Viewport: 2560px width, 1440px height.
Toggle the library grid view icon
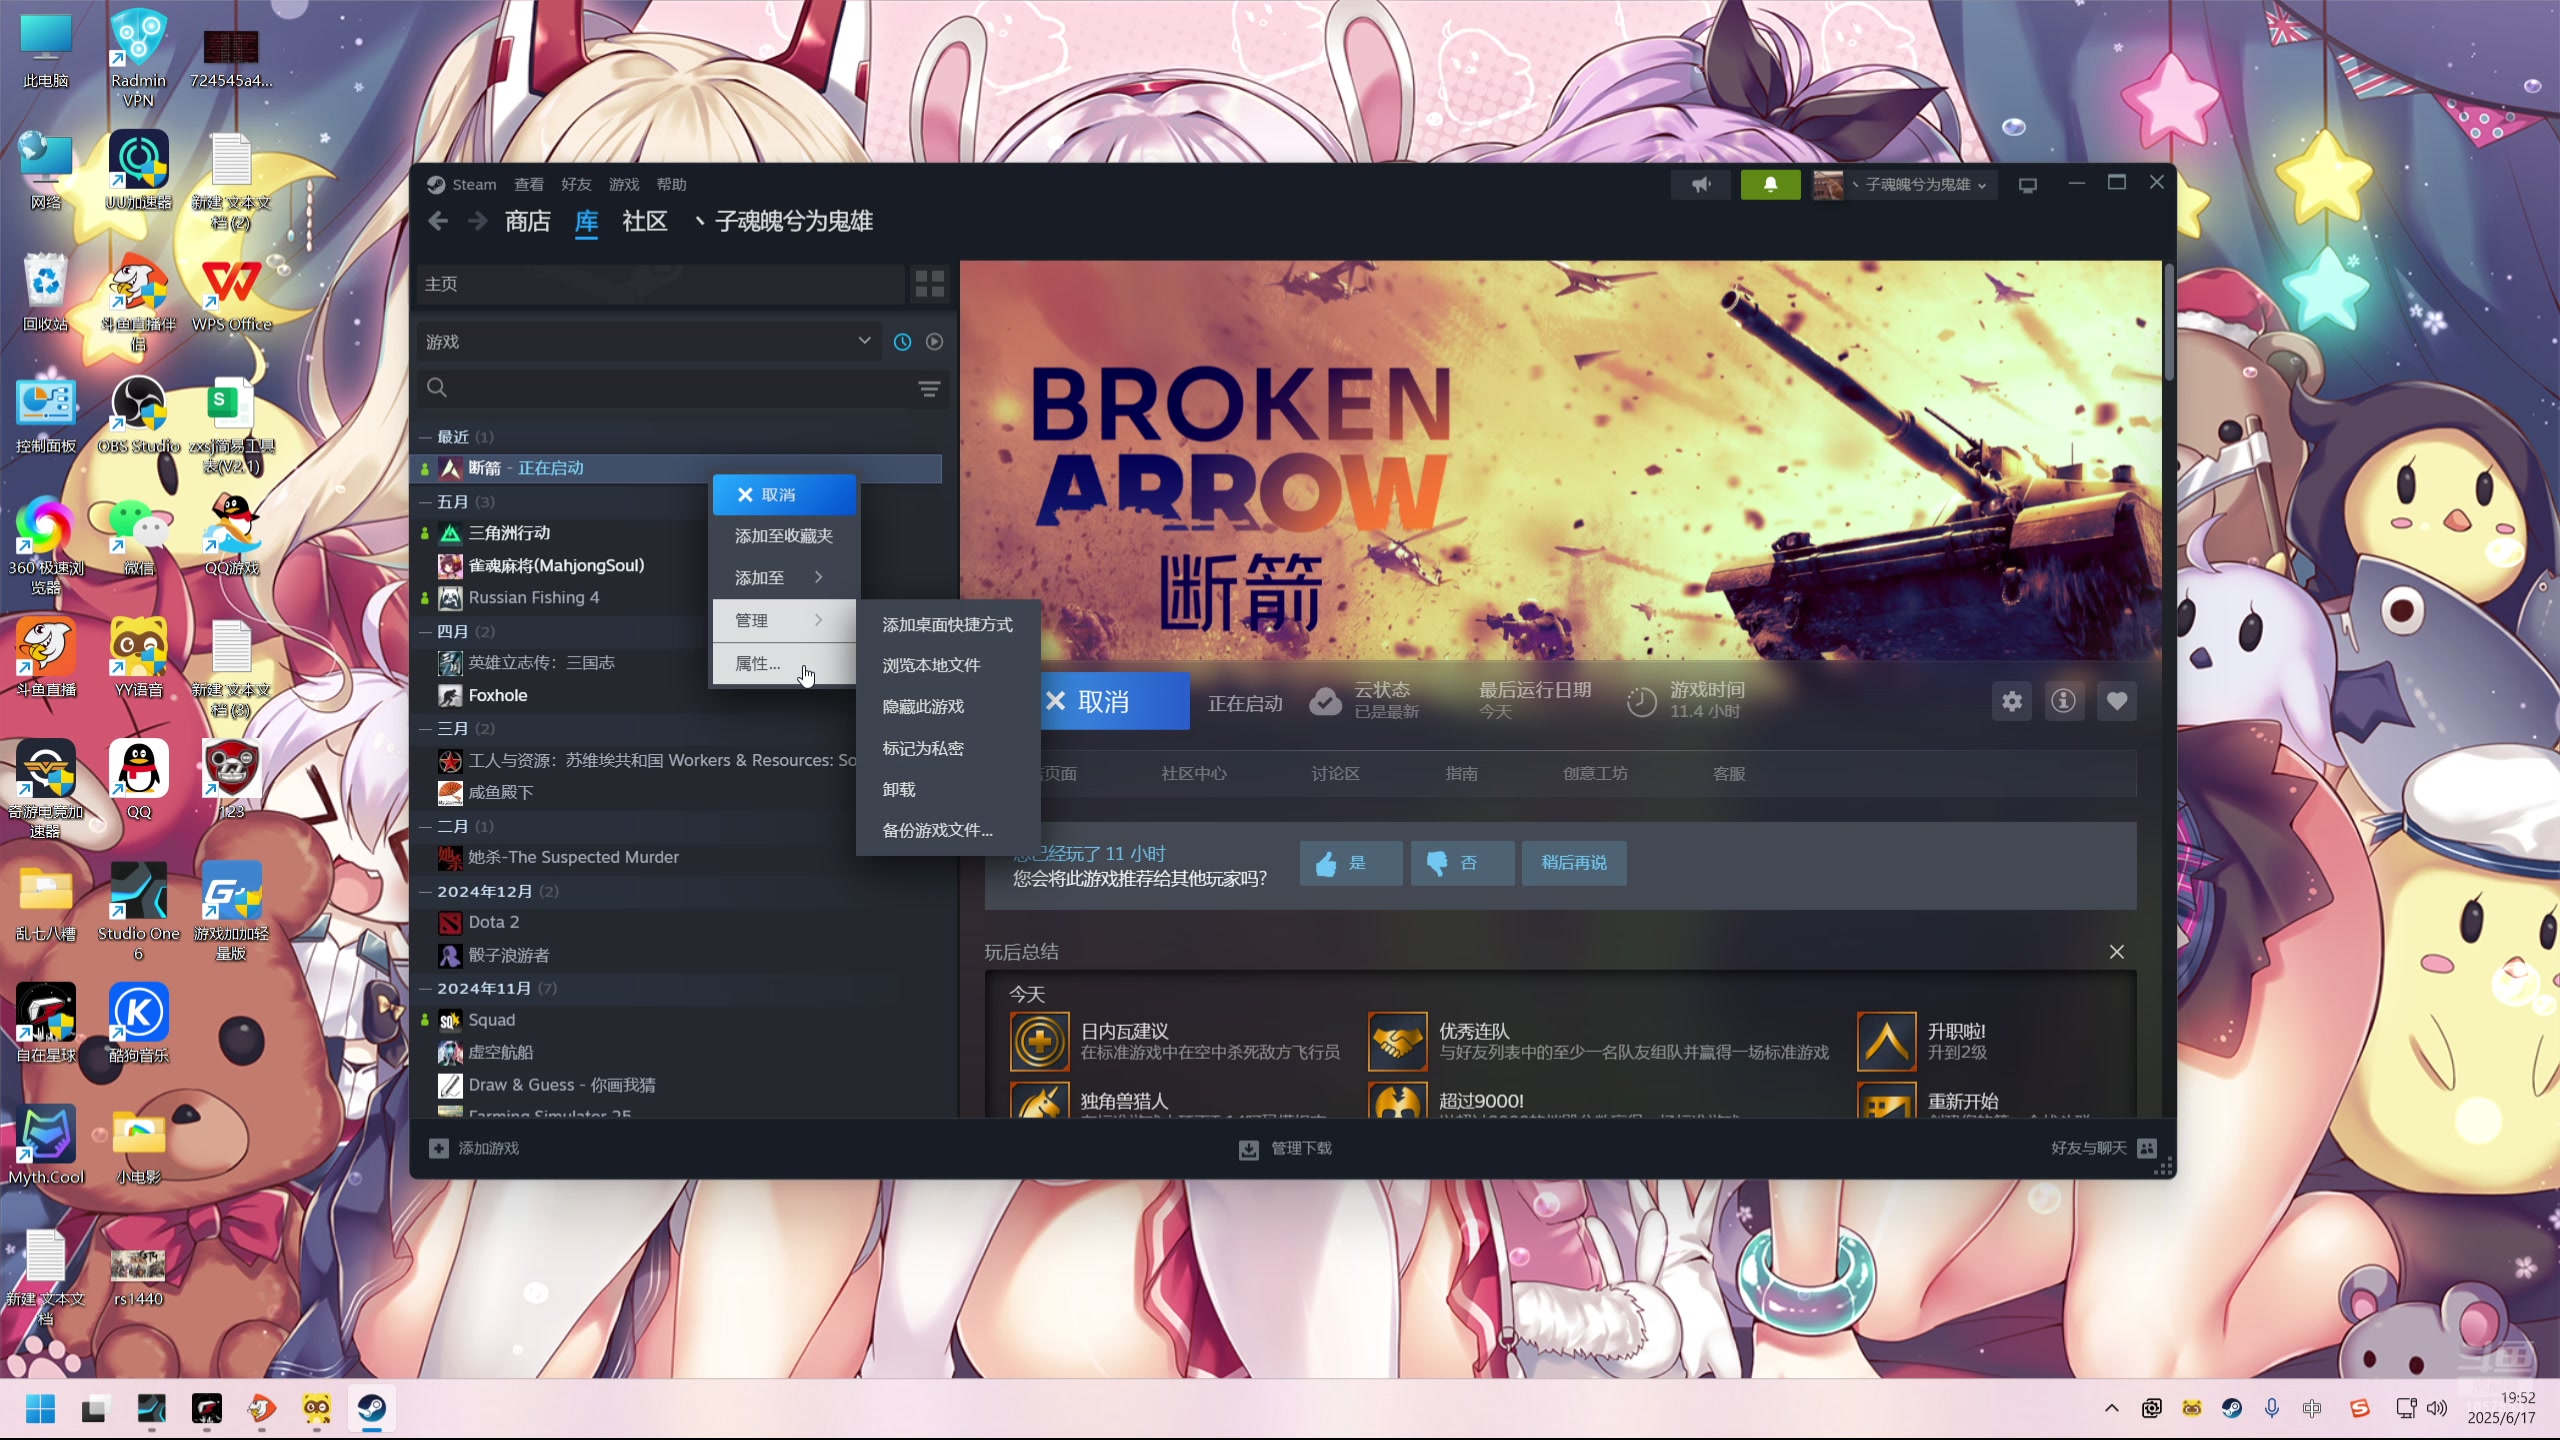(929, 284)
